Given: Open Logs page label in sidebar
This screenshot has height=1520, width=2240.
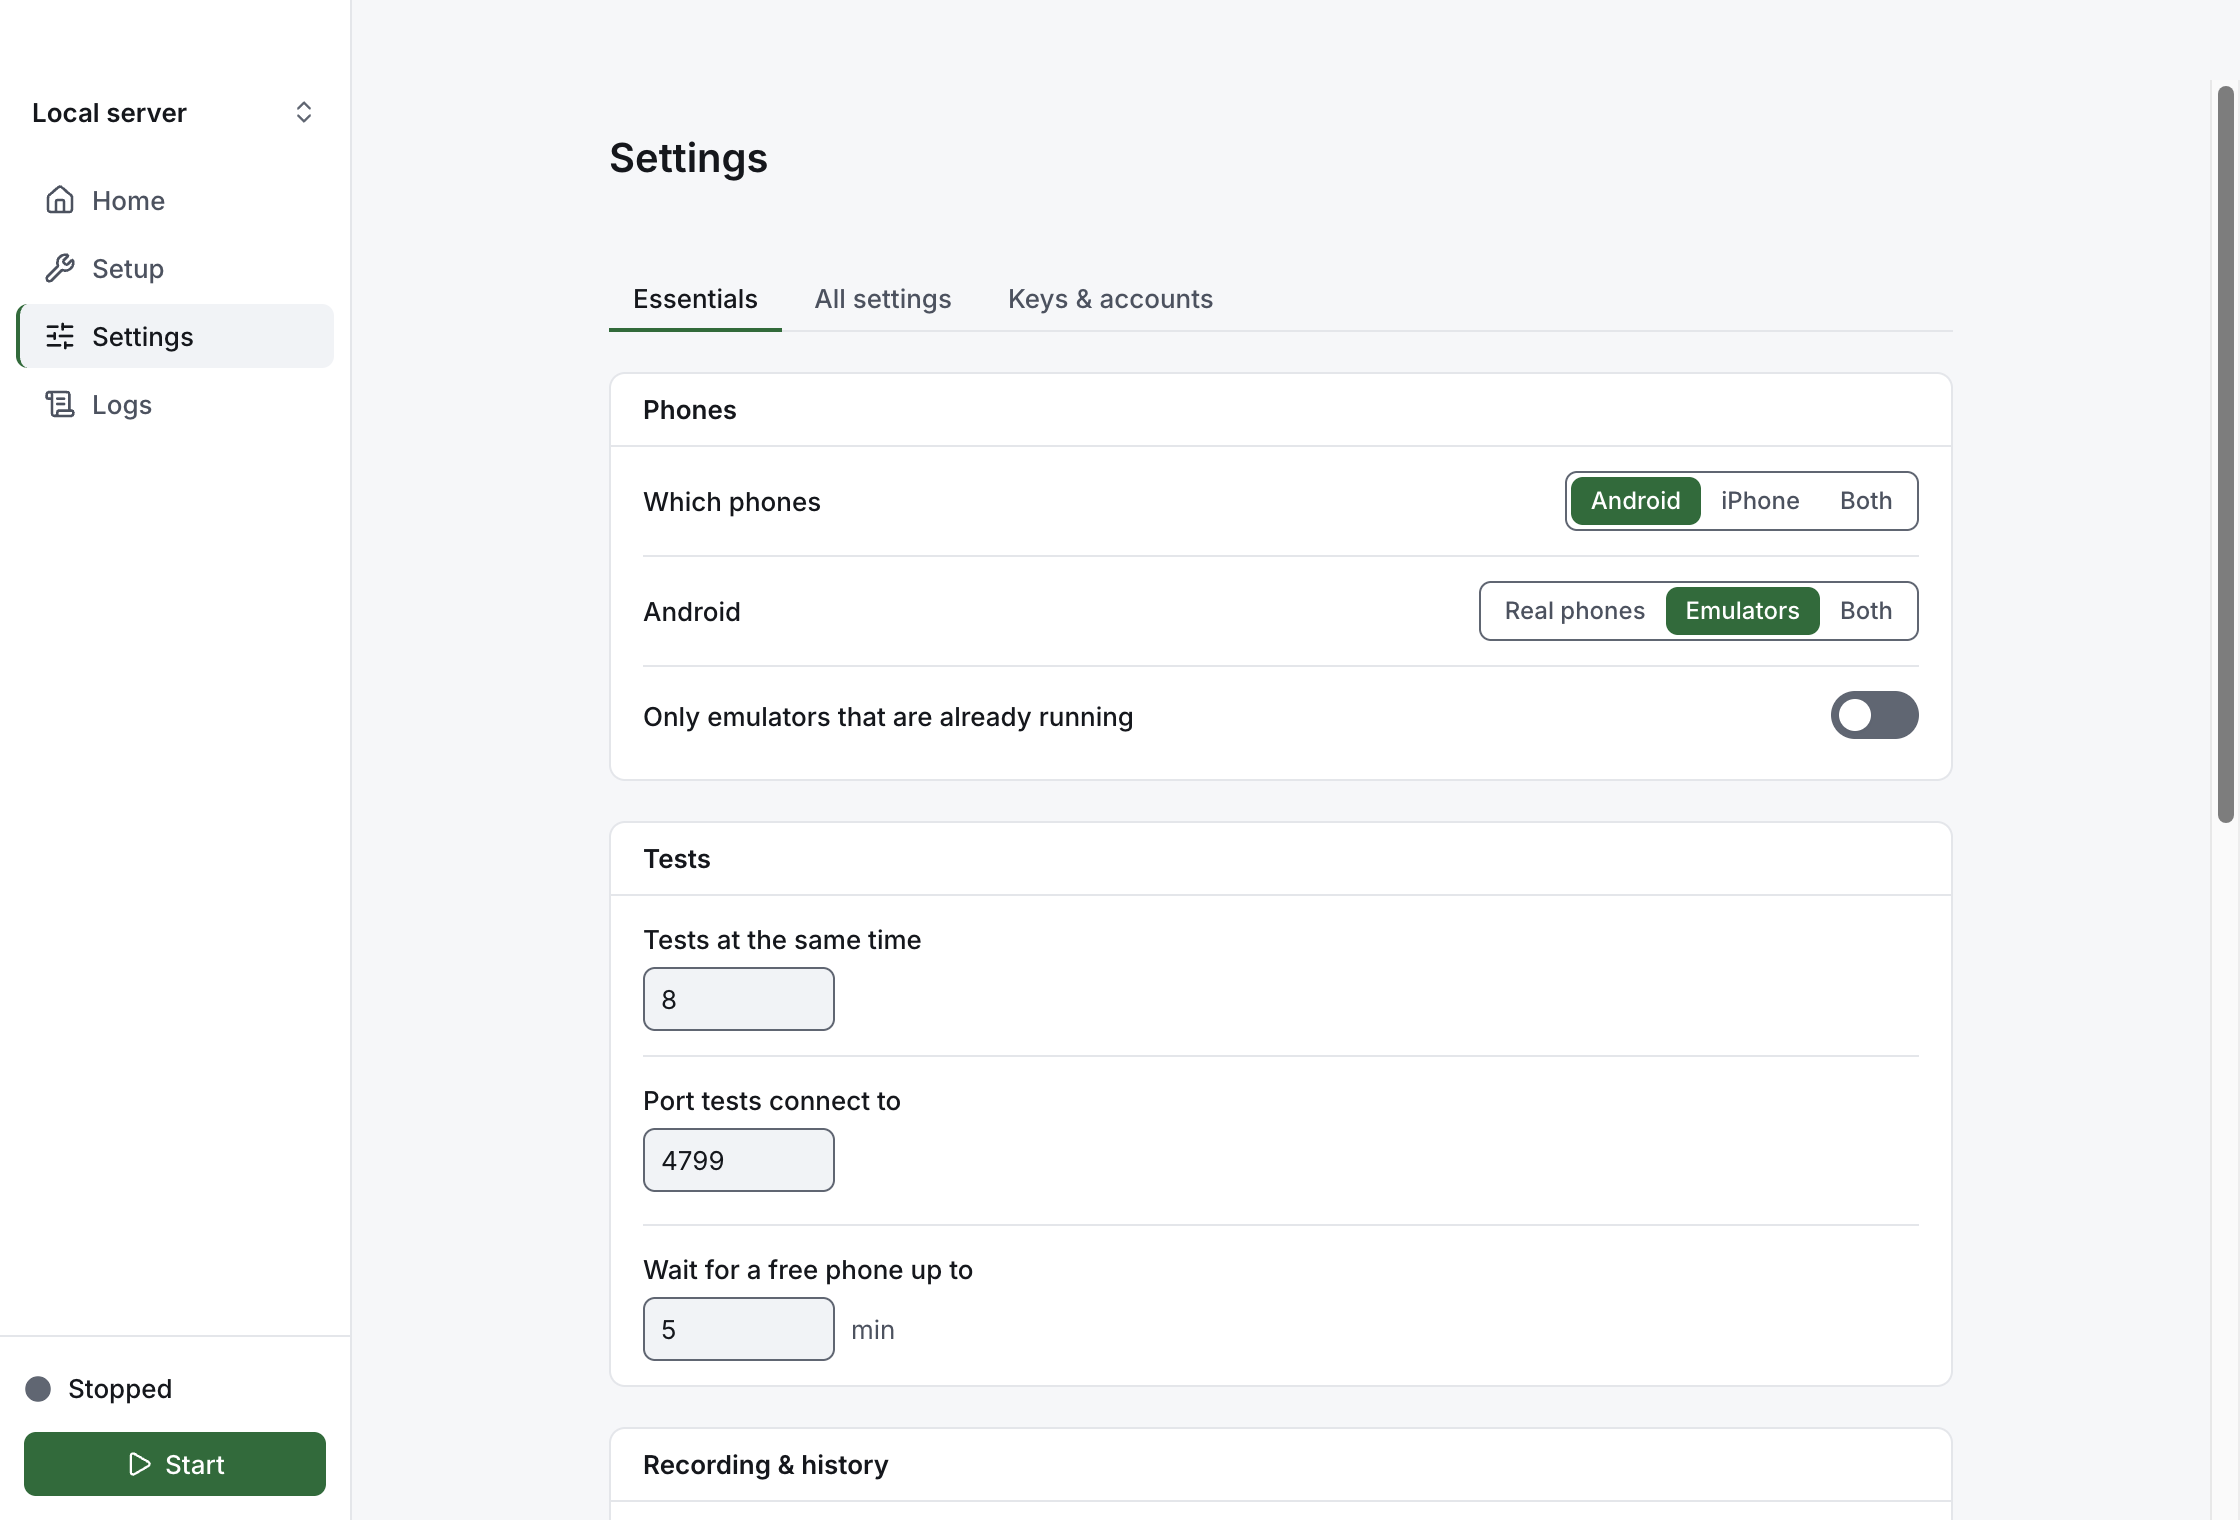Looking at the screenshot, I should pyautogui.click(x=122, y=405).
